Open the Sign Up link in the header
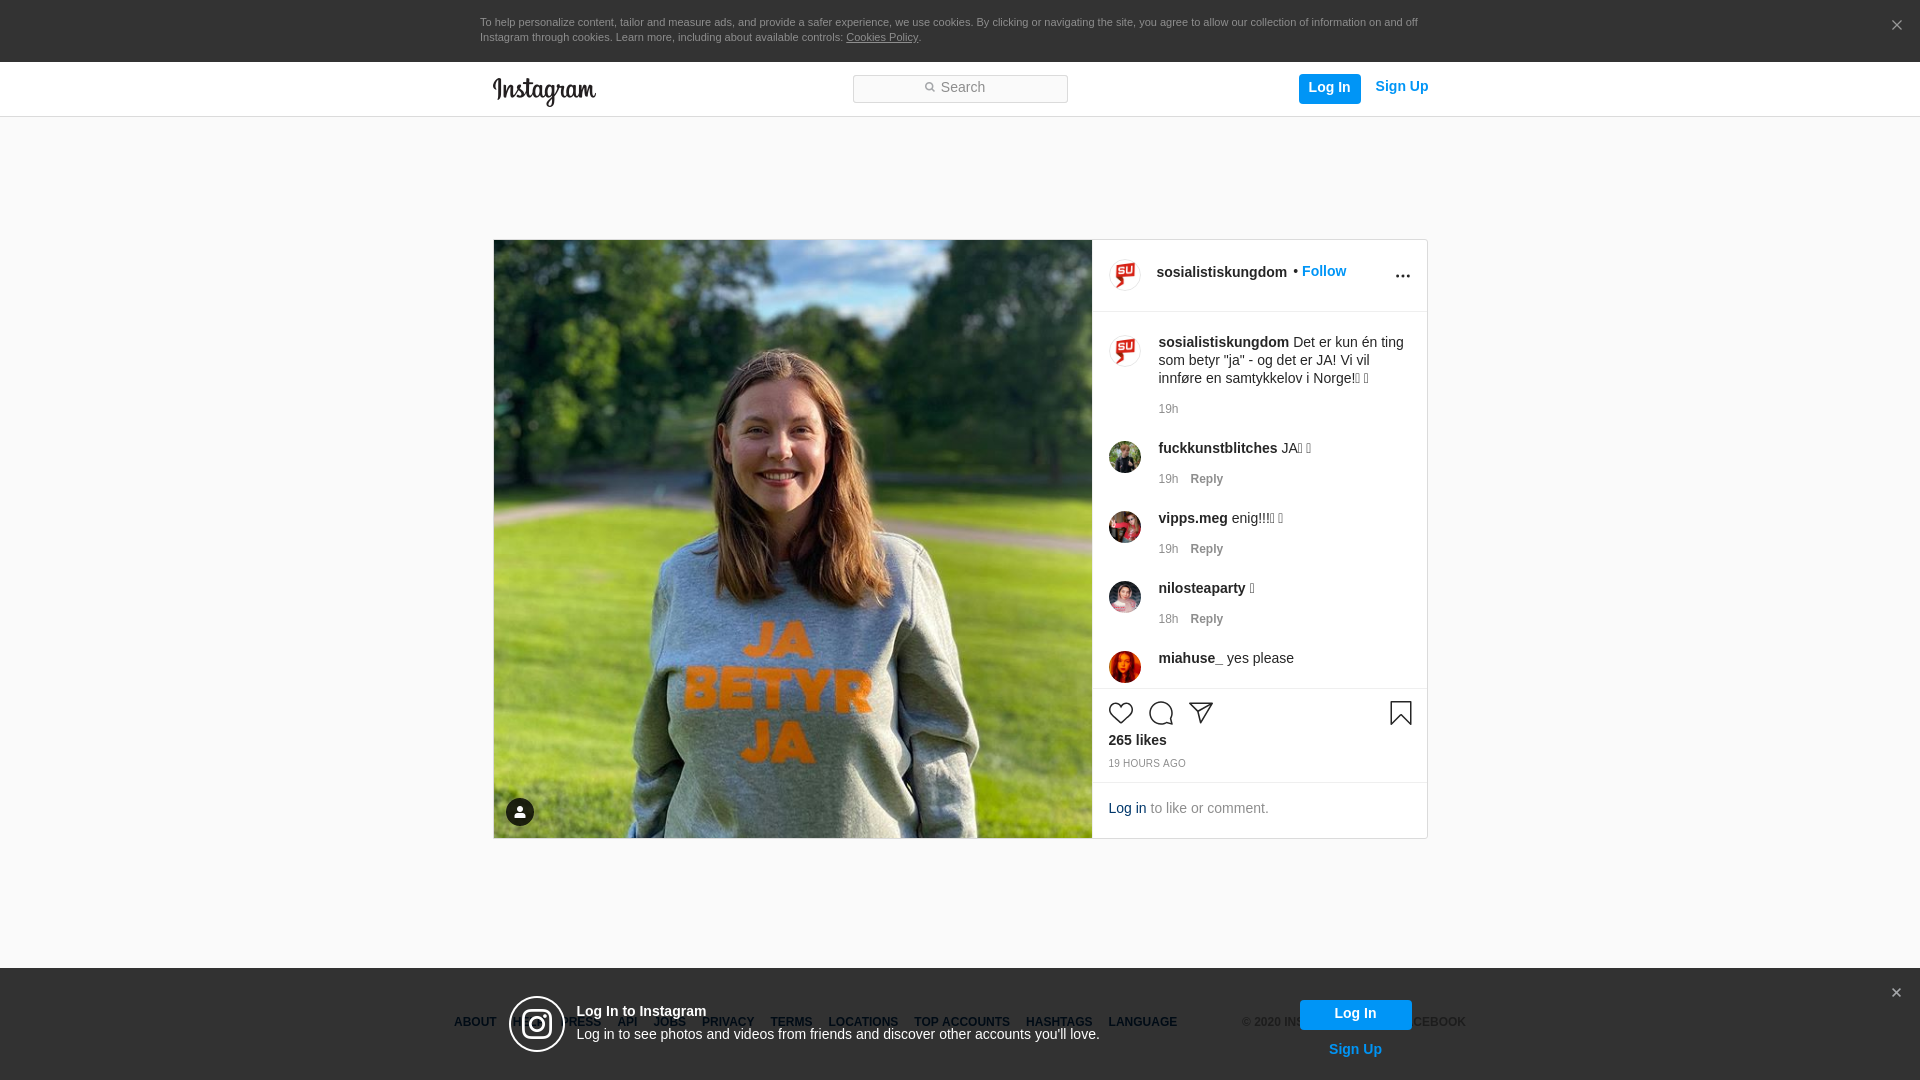1920x1080 pixels. click(1401, 87)
